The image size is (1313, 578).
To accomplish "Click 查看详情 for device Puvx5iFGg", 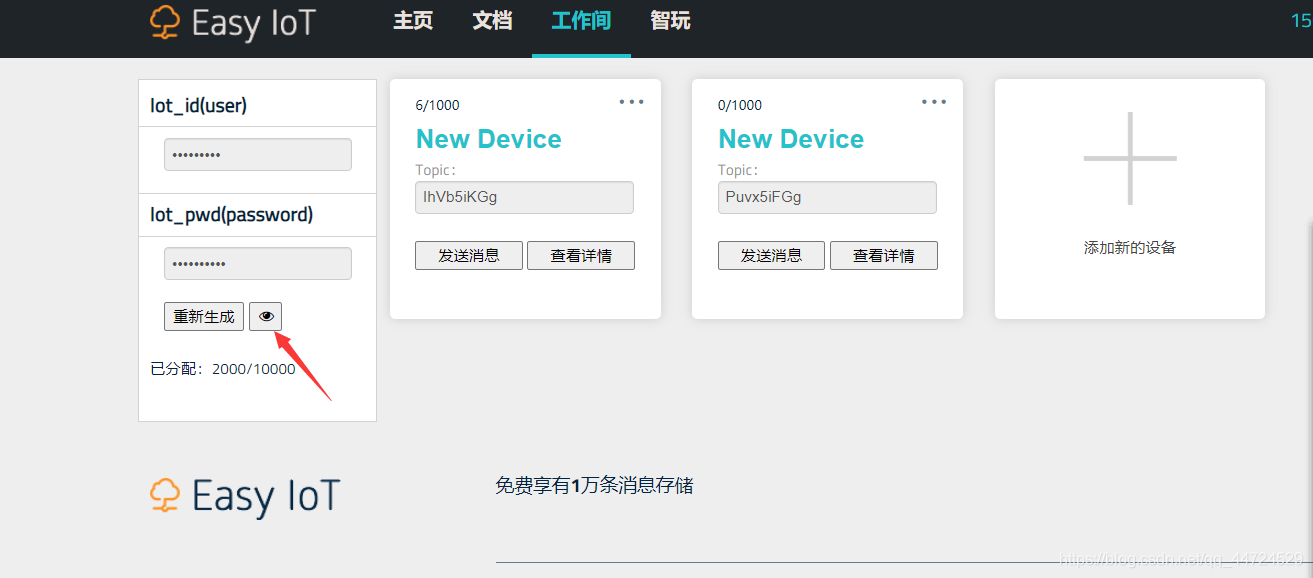I will coord(884,255).
